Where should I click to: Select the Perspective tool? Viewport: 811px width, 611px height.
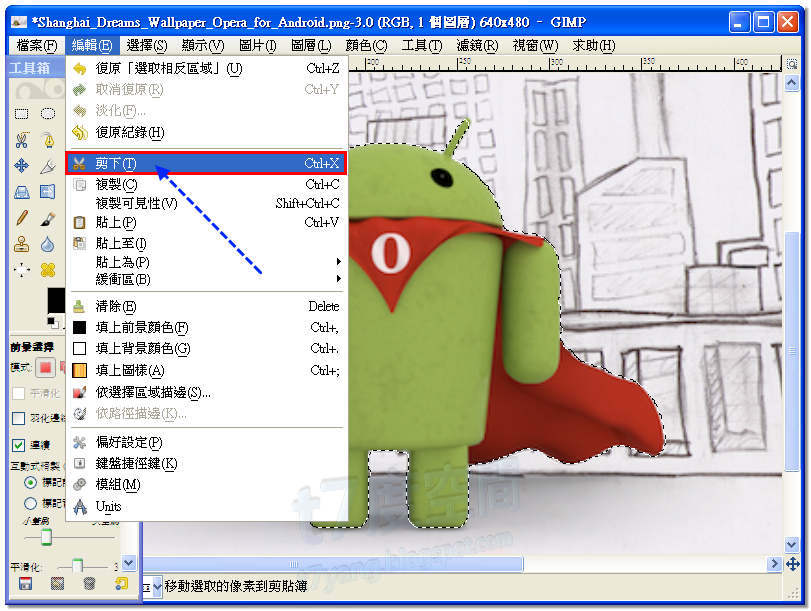pyautogui.click(x=21, y=192)
